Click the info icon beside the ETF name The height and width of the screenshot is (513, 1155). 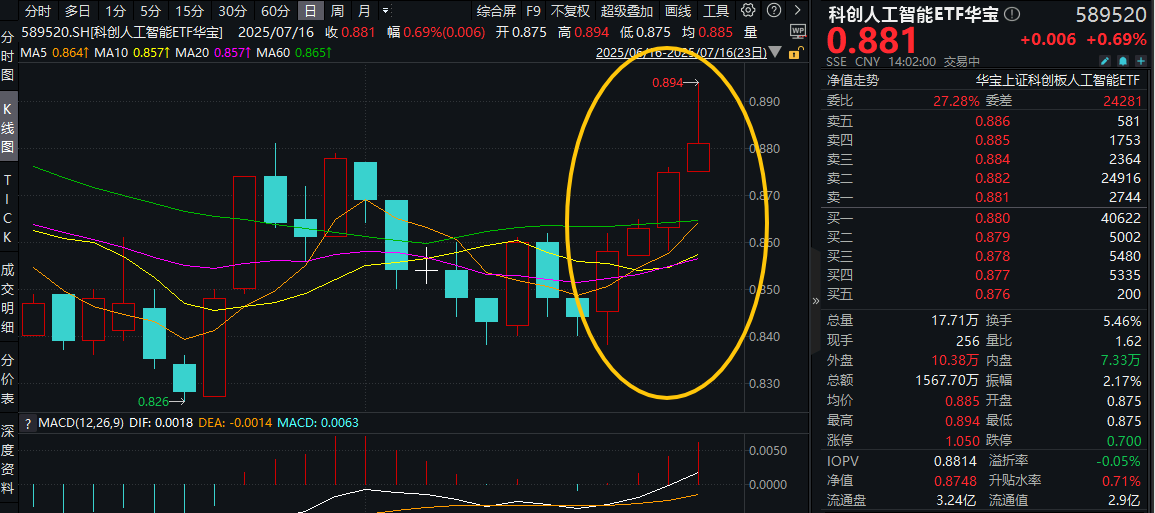pyautogui.click(x=1012, y=14)
